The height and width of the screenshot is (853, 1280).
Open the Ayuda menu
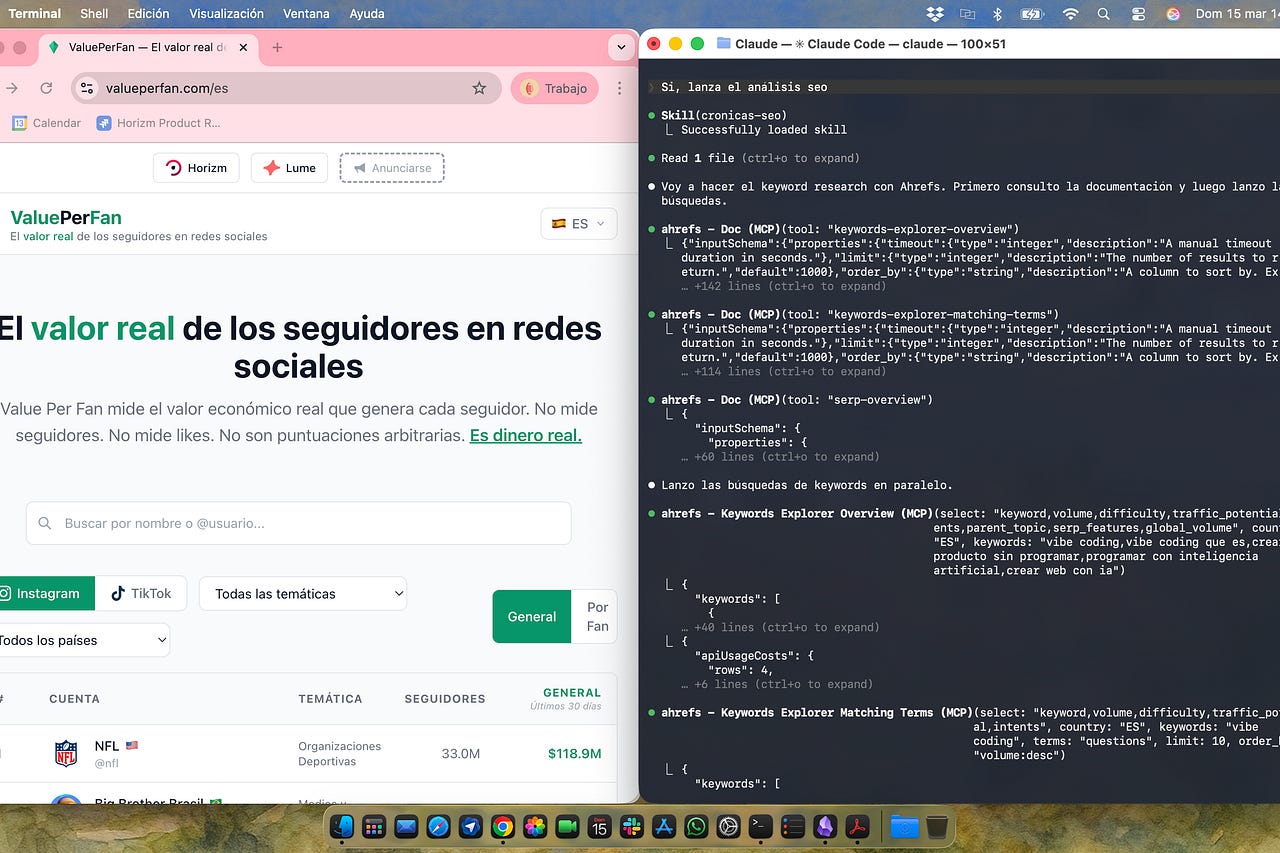(x=367, y=14)
